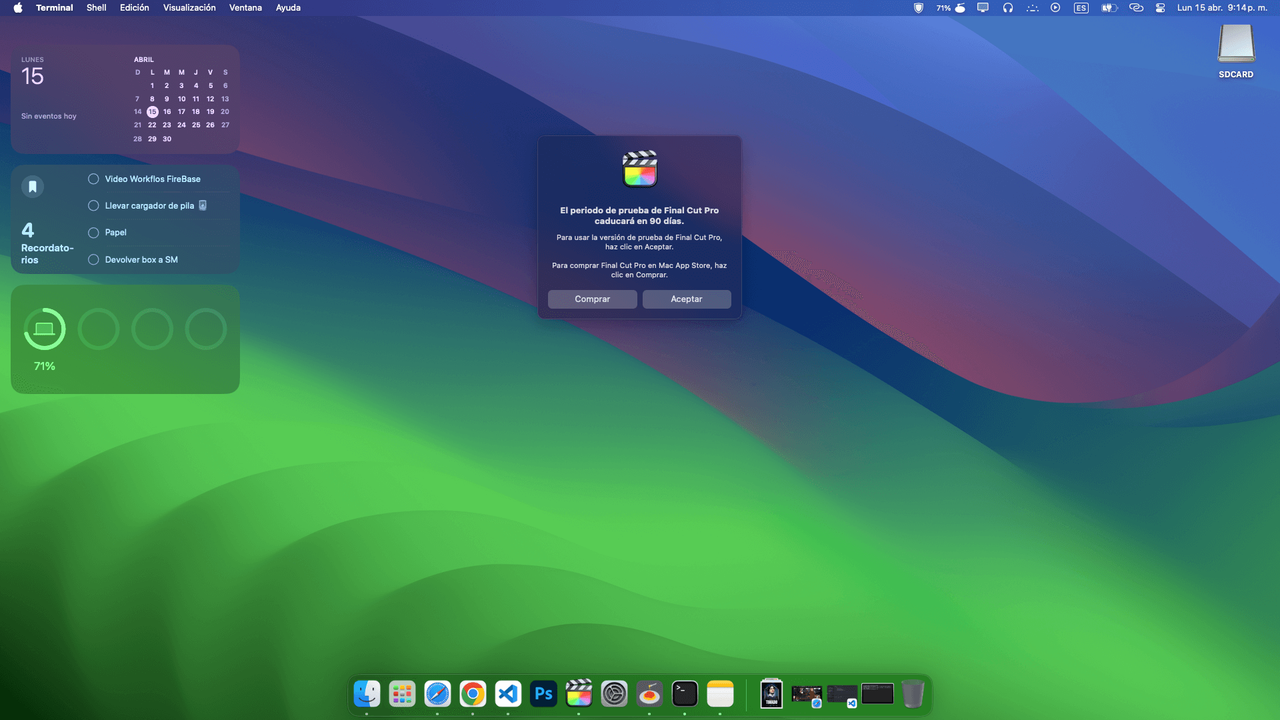Open Launchpad from the Dock
The width and height of the screenshot is (1280, 720).
click(402, 693)
